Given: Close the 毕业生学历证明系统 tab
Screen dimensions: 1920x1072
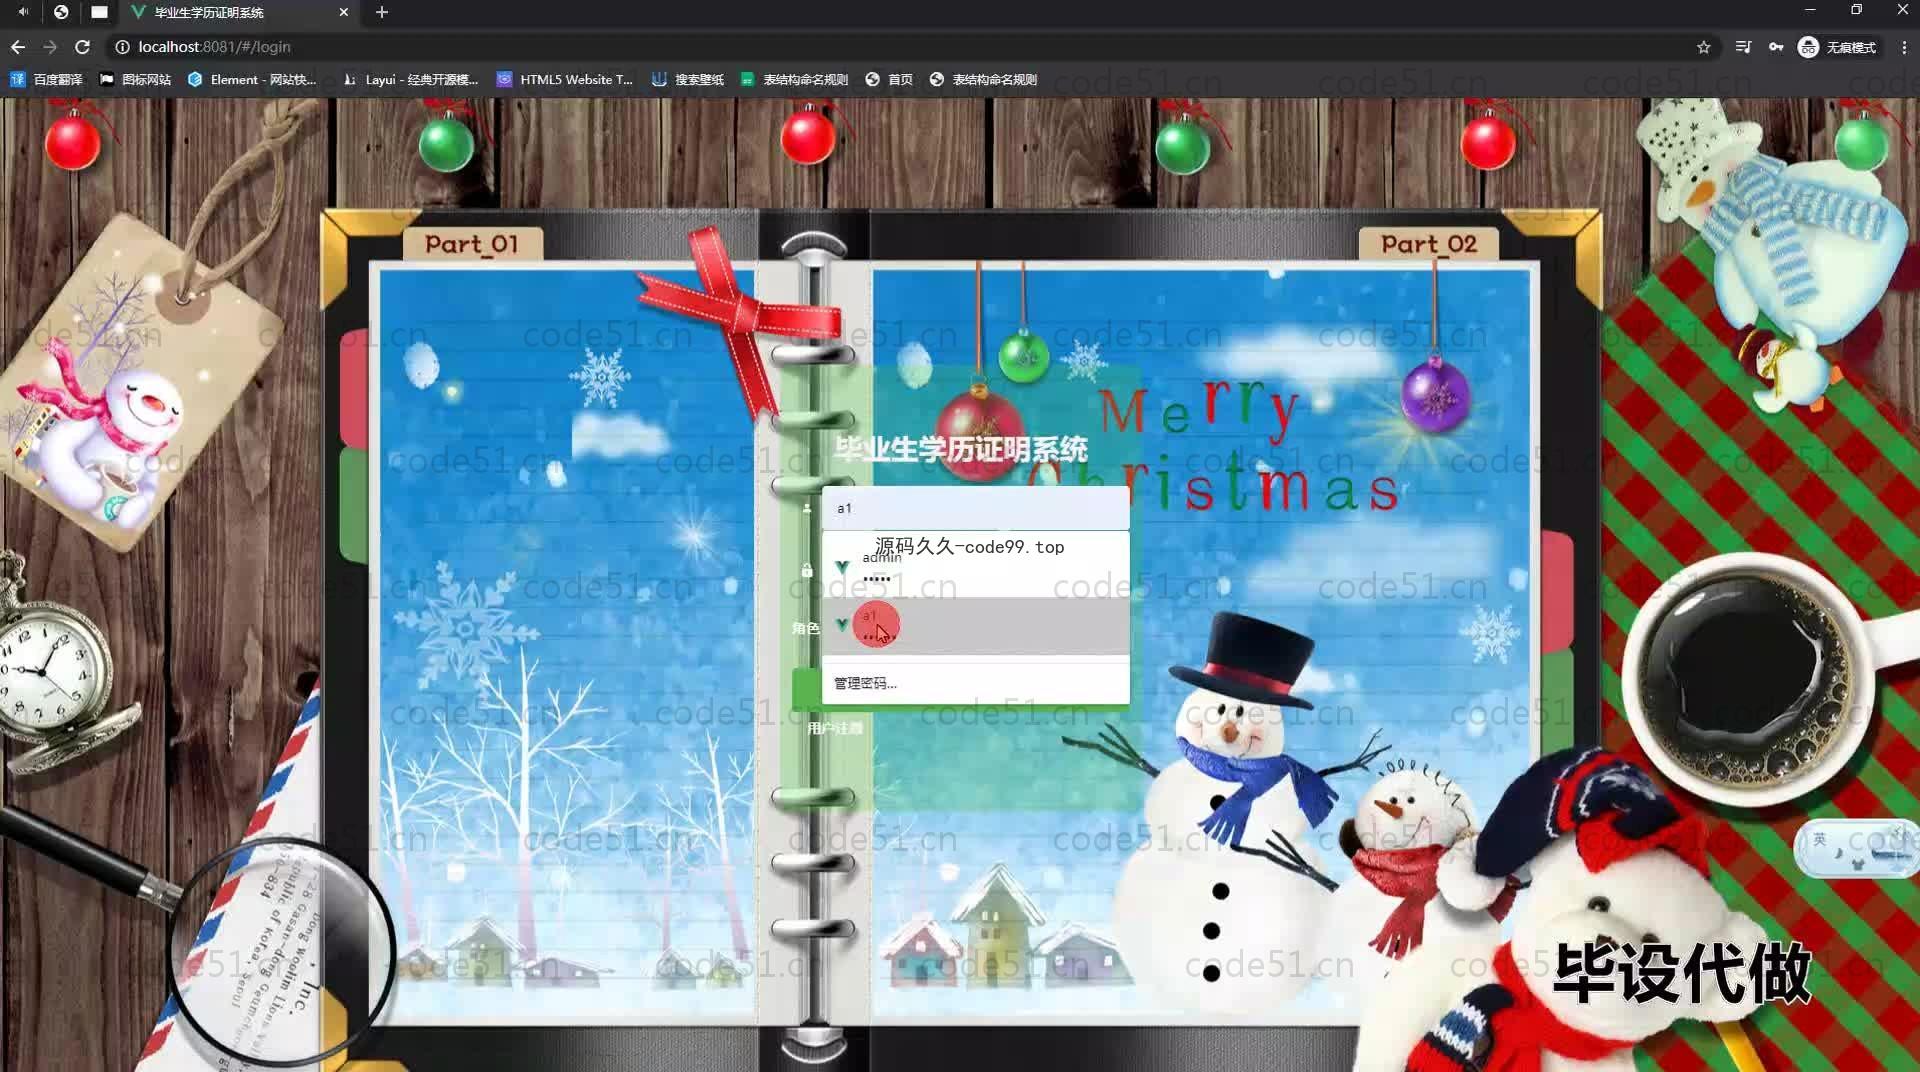Looking at the screenshot, I should pyautogui.click(x=344, y=12).
